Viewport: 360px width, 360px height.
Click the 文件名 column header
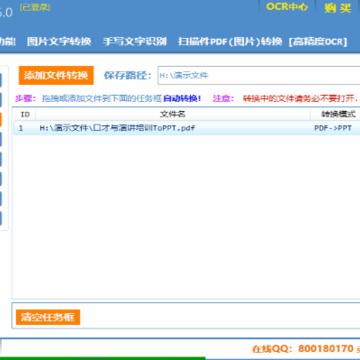173,114
